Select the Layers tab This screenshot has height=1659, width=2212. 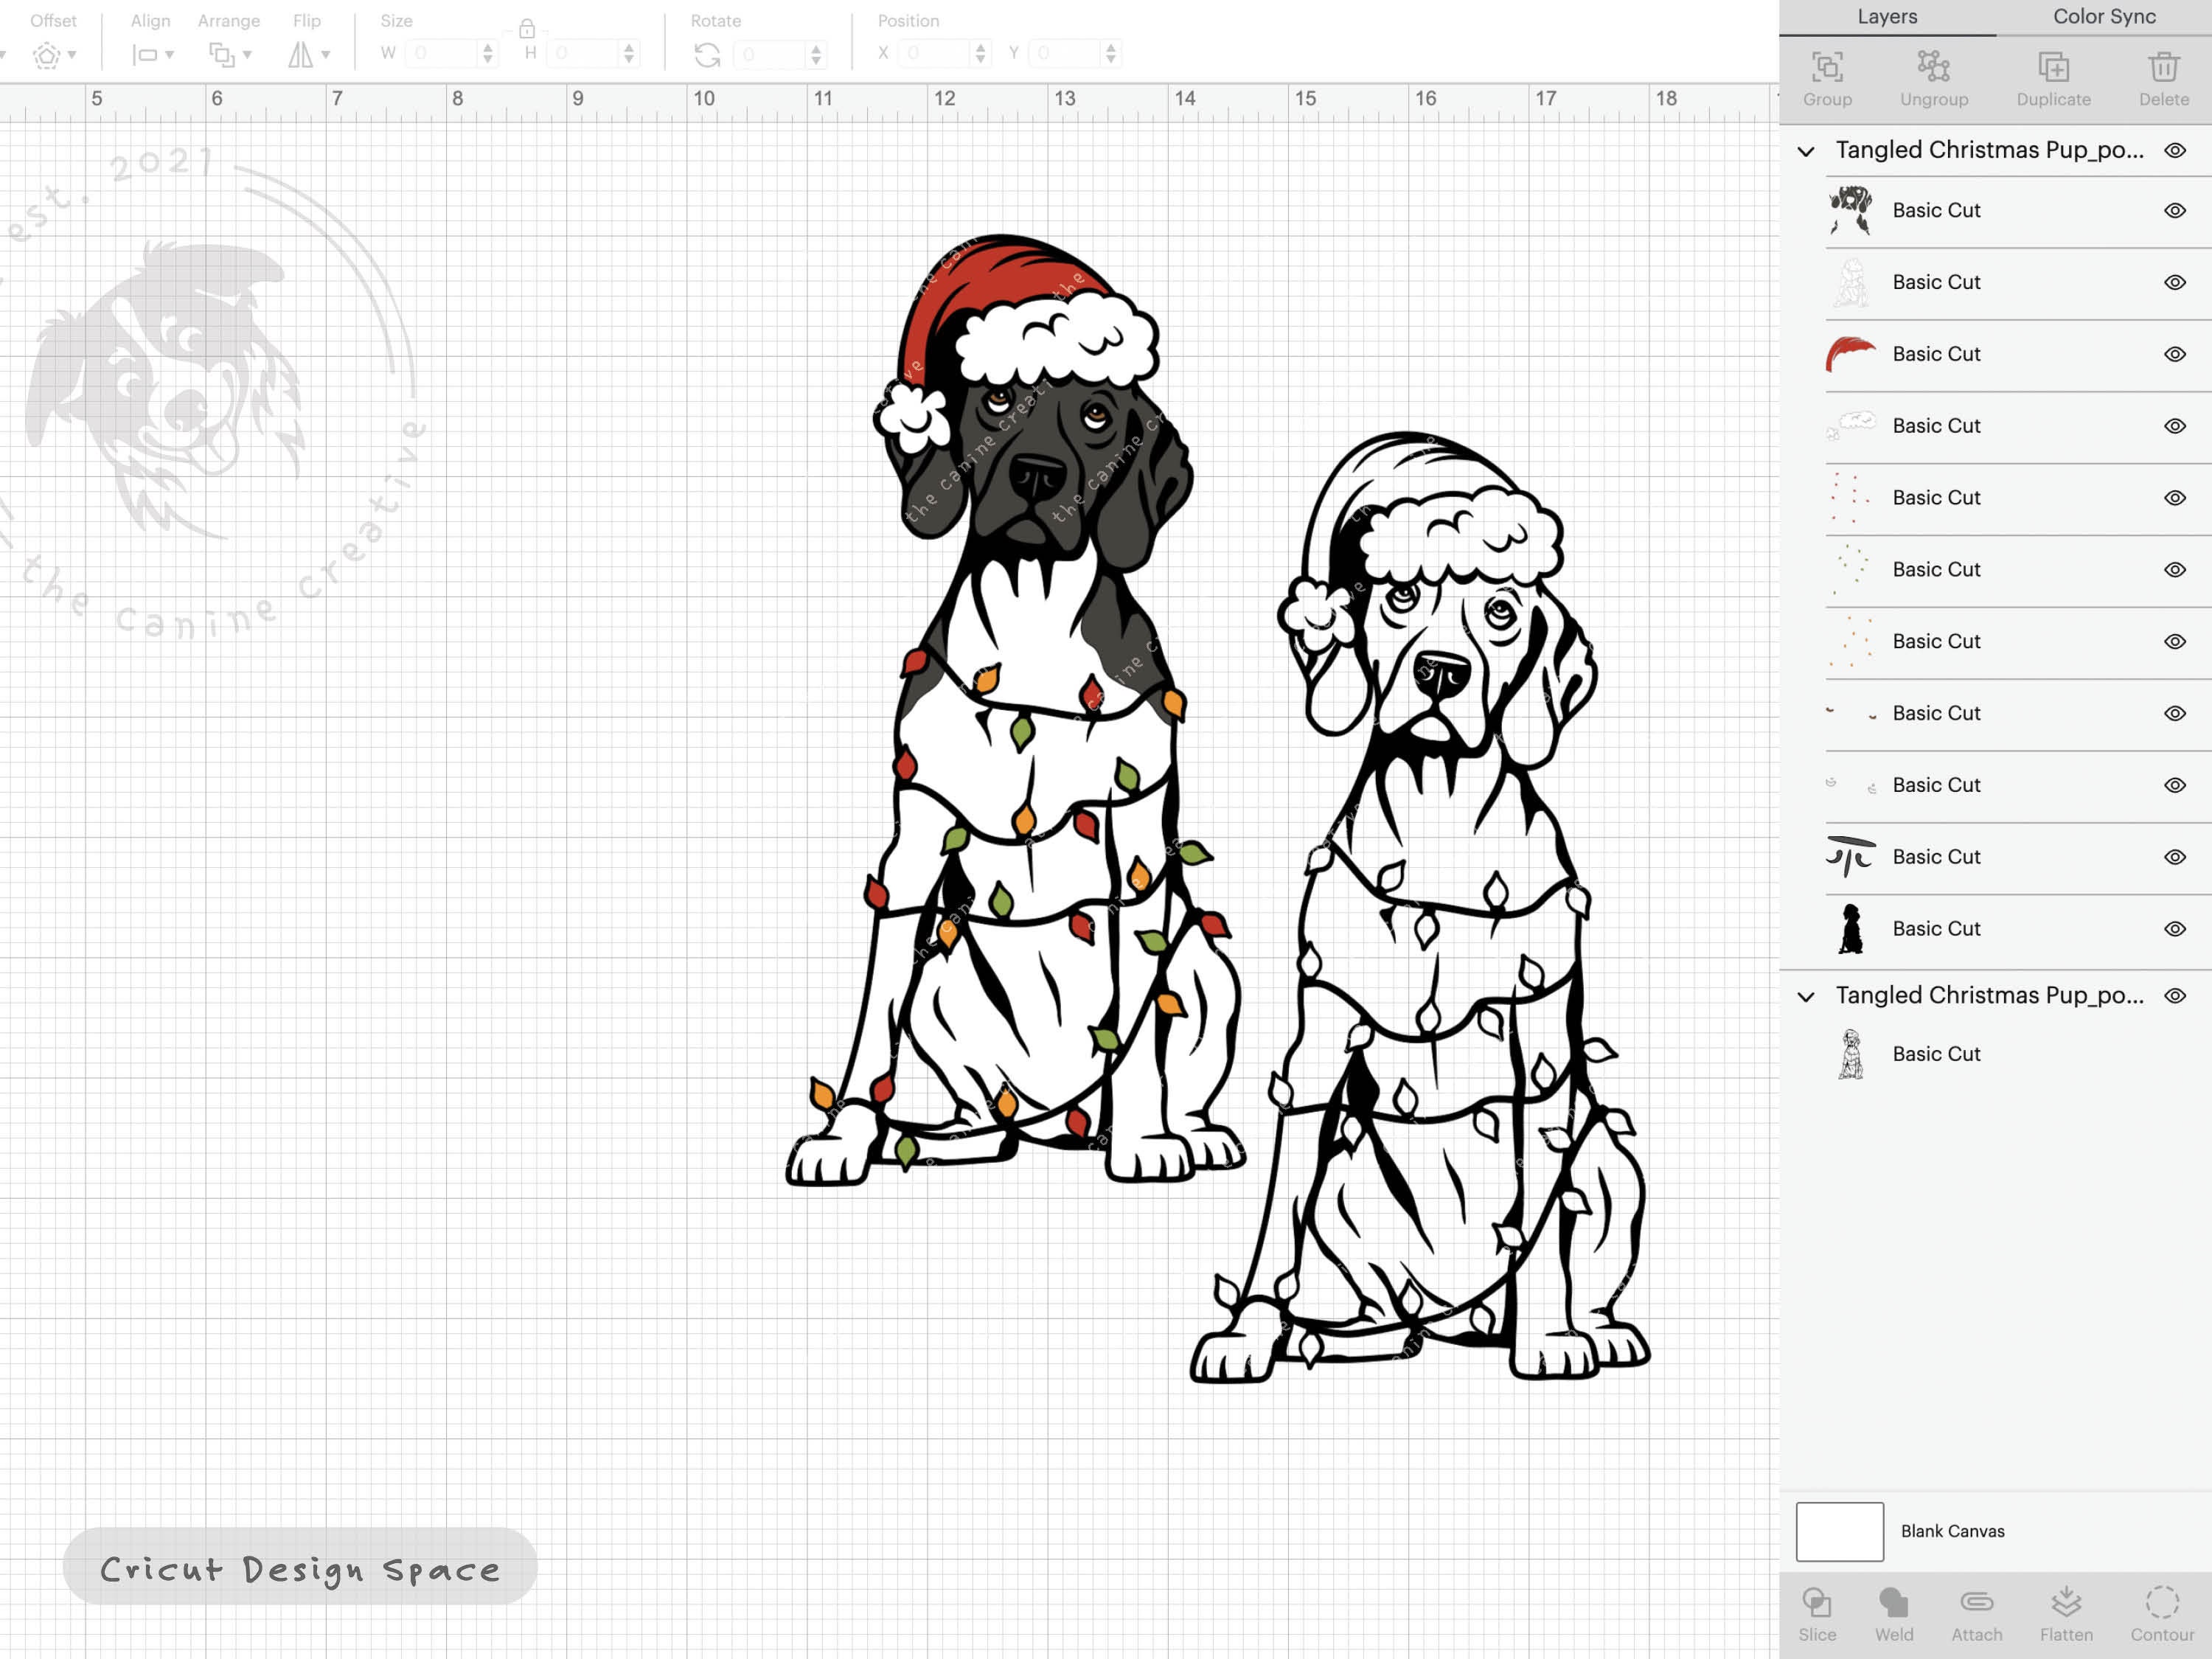click(1886, 16)
